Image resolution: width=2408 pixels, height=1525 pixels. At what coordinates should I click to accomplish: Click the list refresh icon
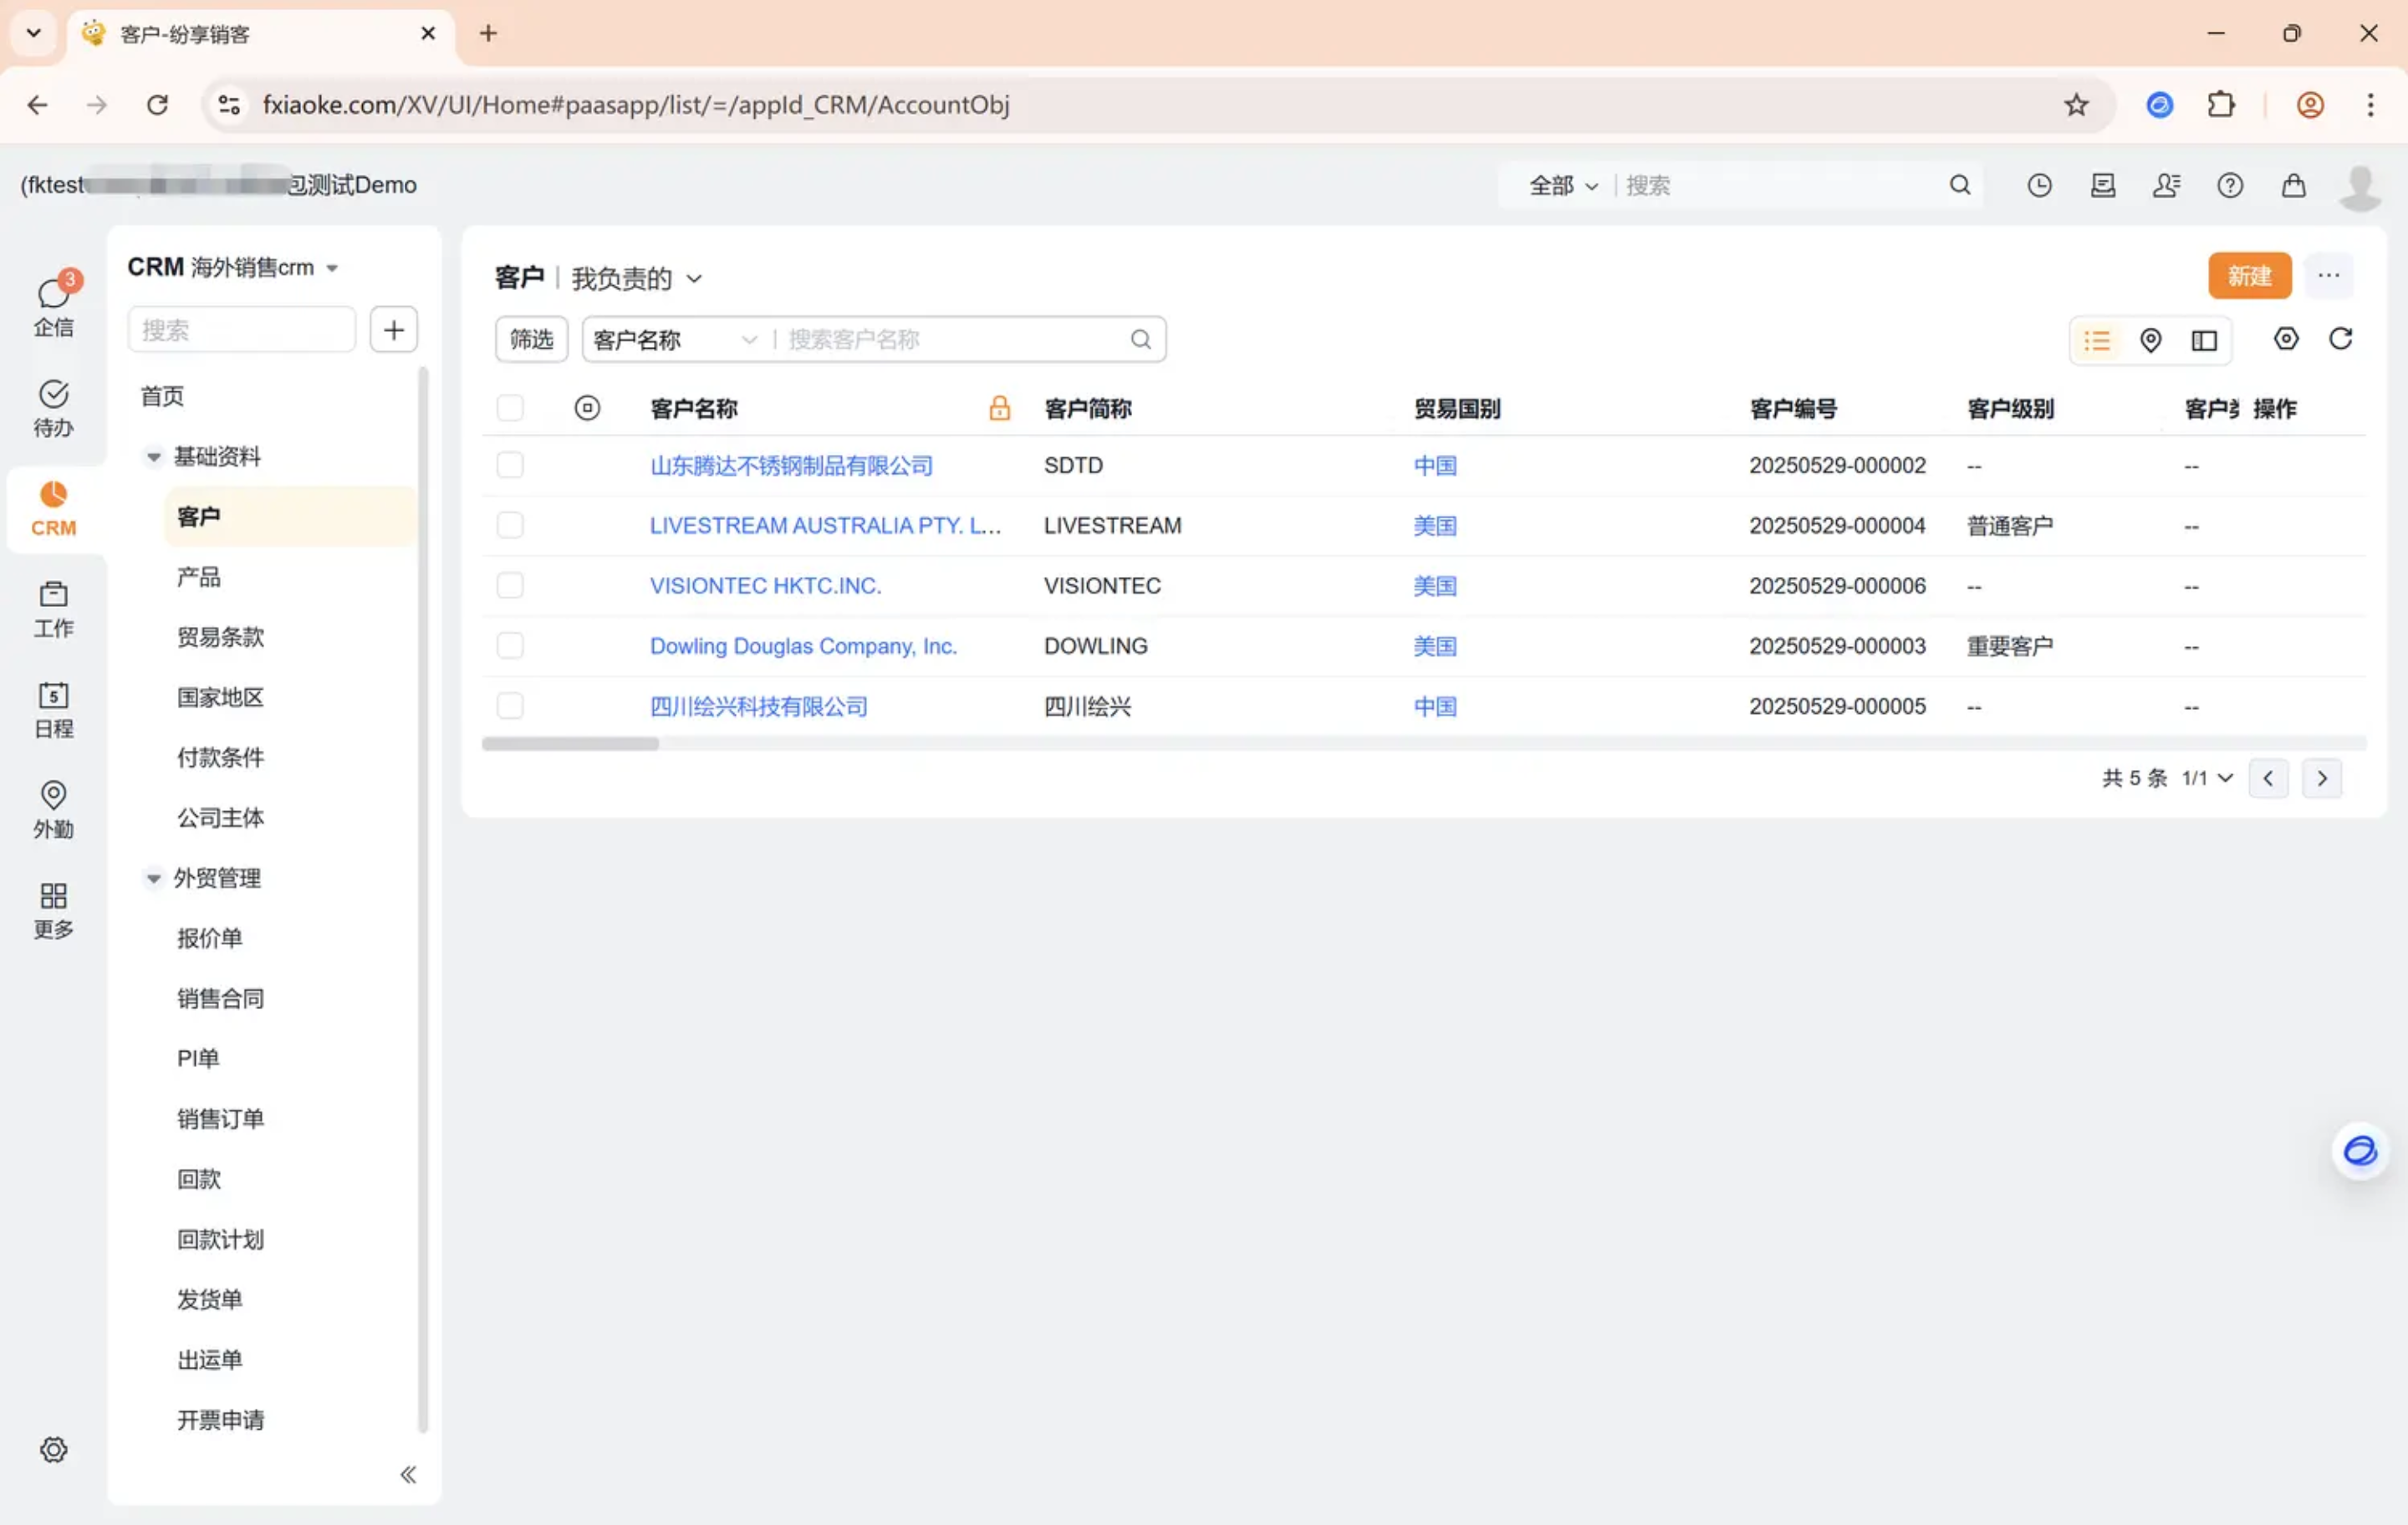coord(2340,339)
